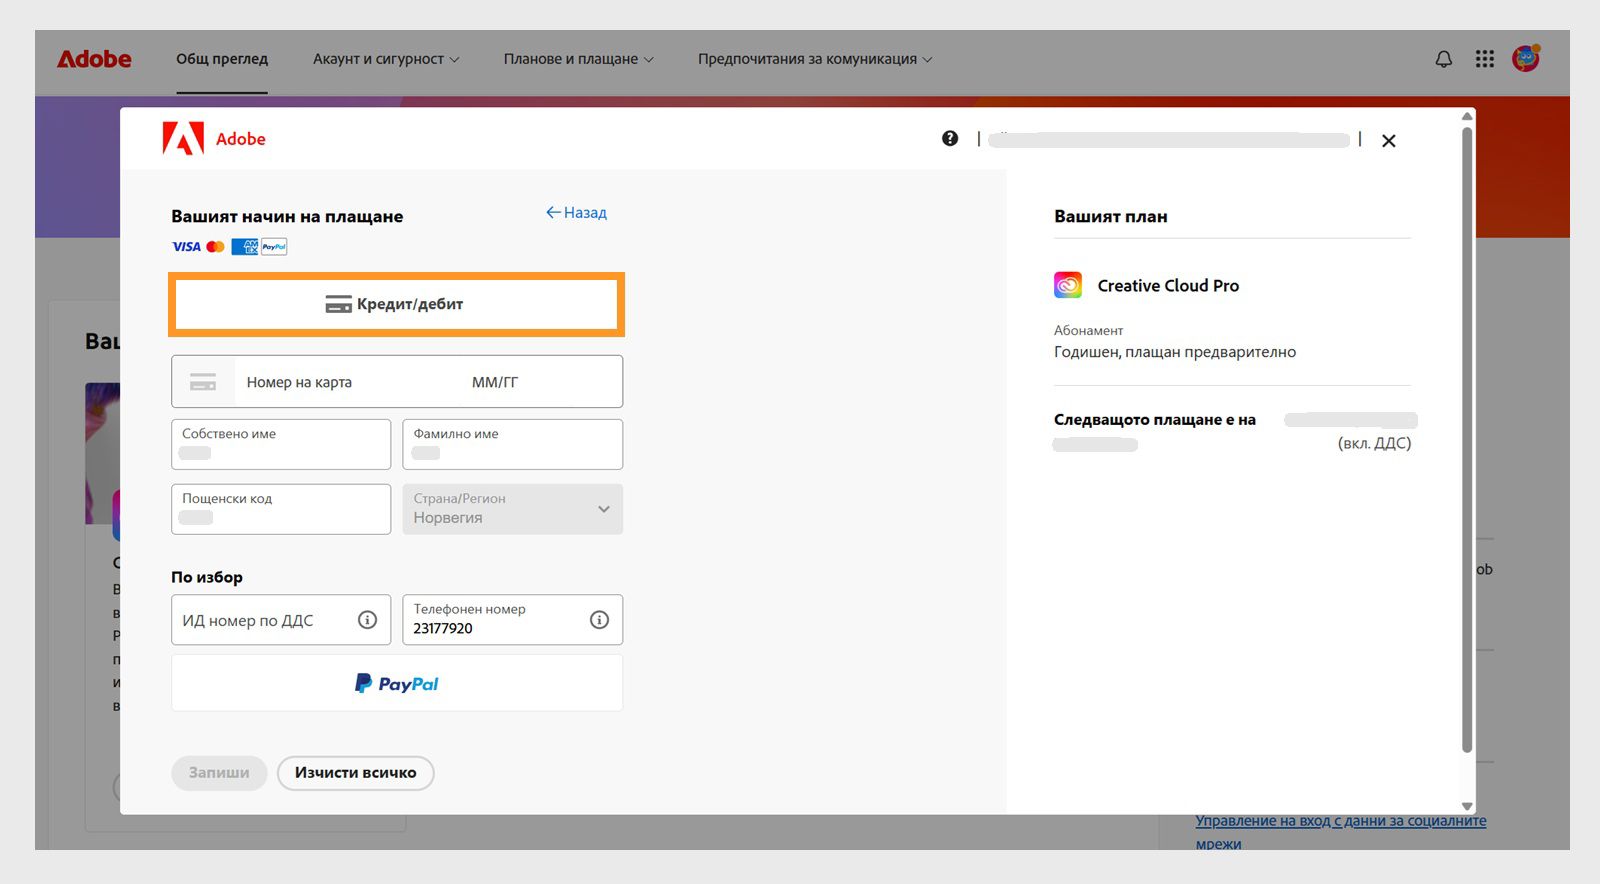Viewport: 1600px width, 884px height.
Task: Click the Adobe logo in the dialog header
Action: pyautogui.click(x=214, y=139)
